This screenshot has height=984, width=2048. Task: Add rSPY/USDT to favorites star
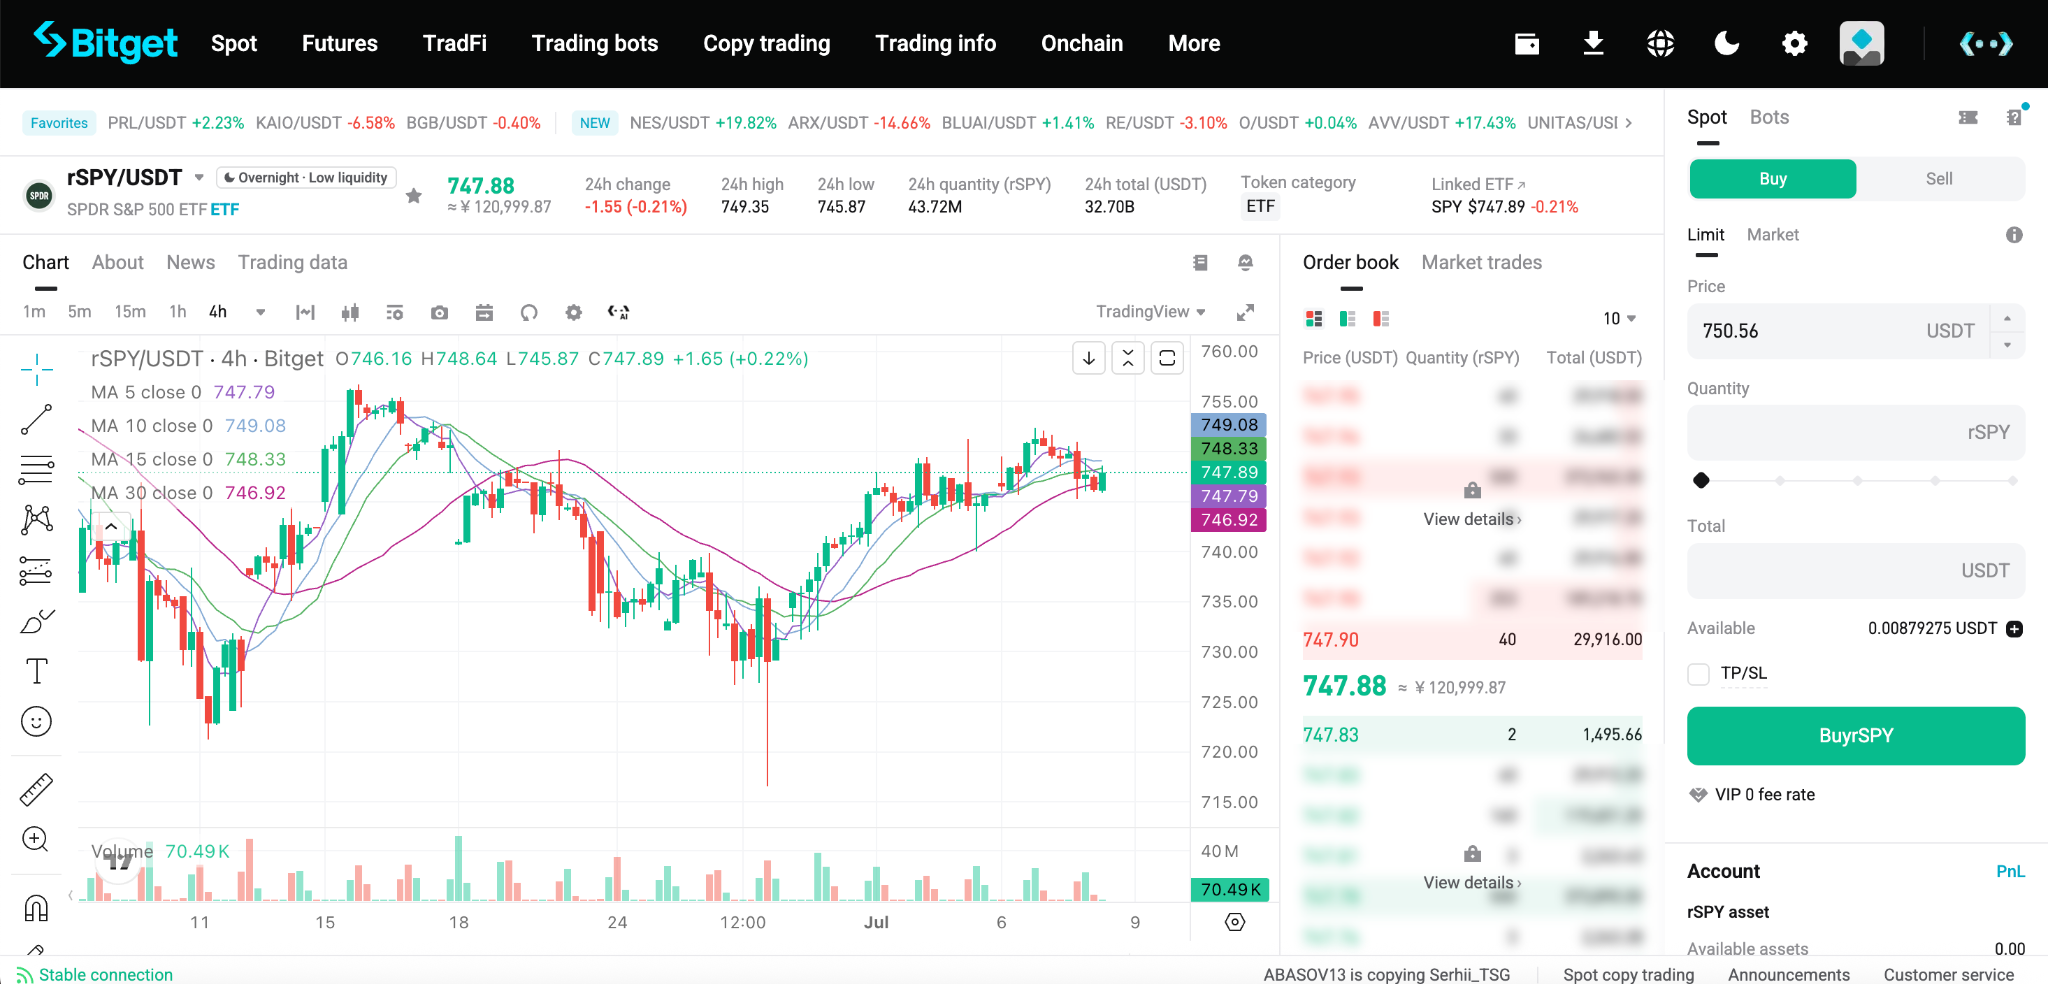[414, 196]
